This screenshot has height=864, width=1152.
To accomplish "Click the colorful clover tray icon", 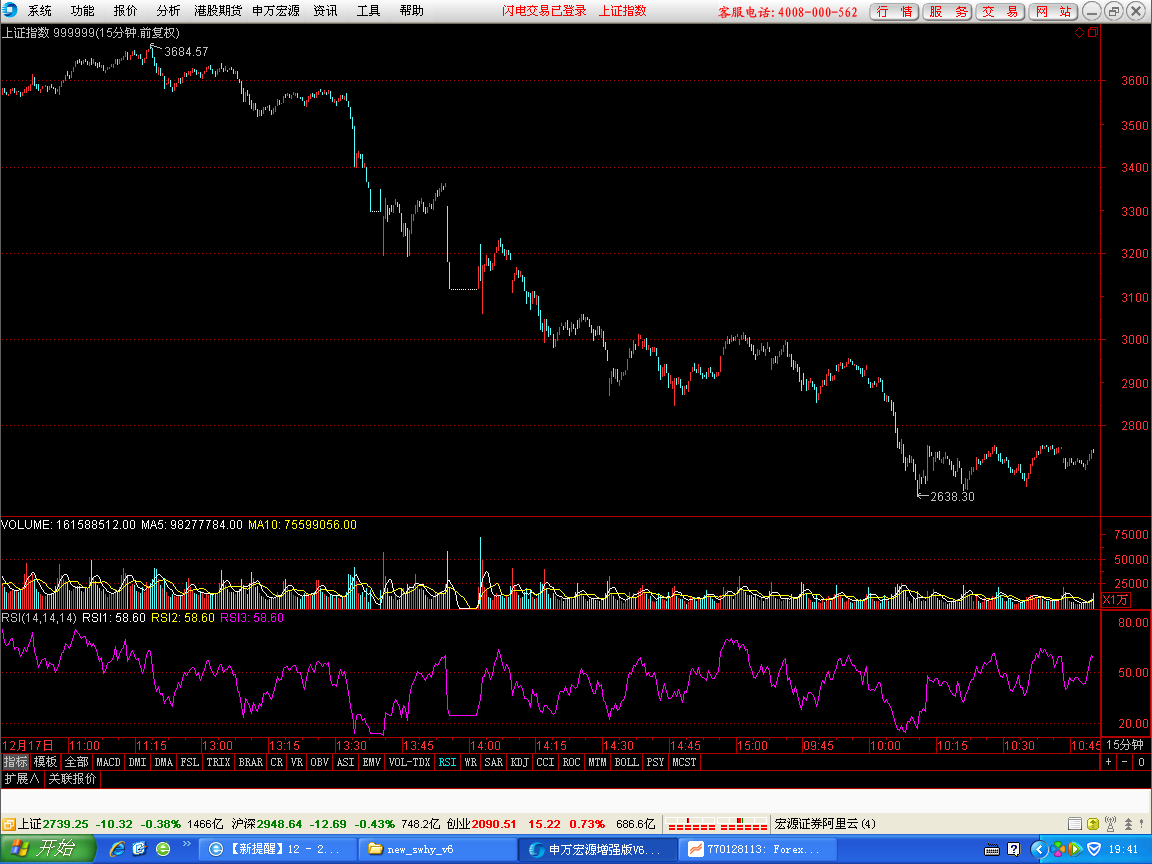I will pyautogui.click(x=1057, y=849).
